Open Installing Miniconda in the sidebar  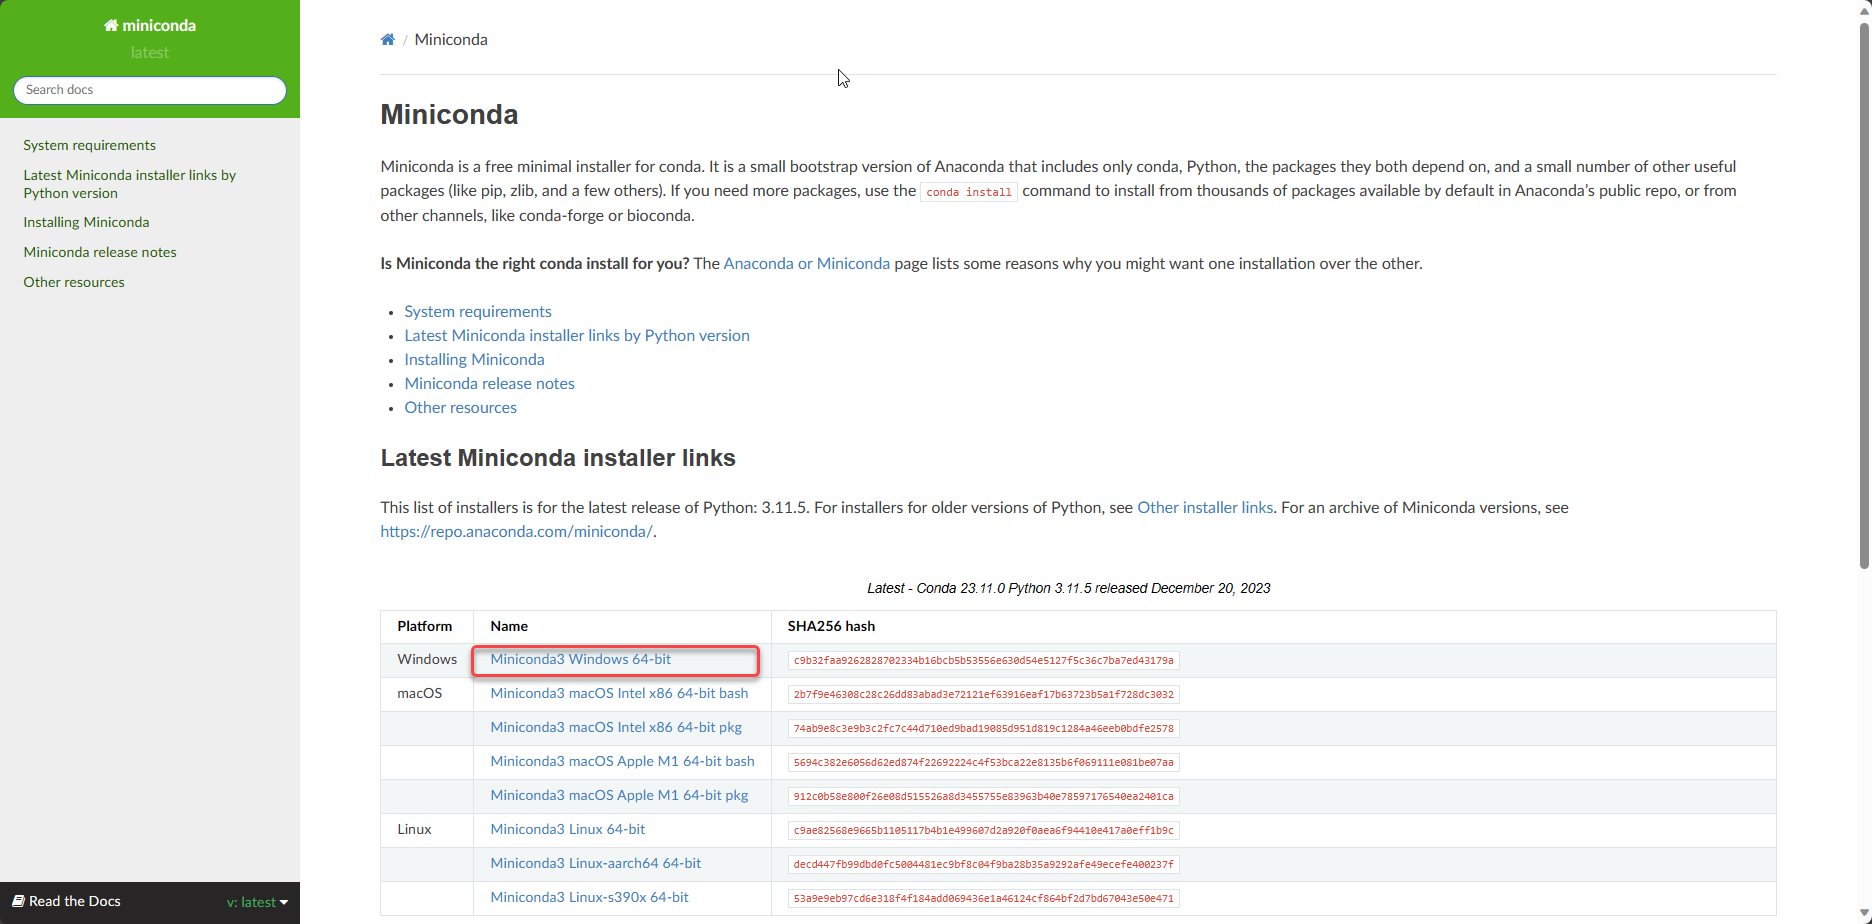(x=87, y=222)
